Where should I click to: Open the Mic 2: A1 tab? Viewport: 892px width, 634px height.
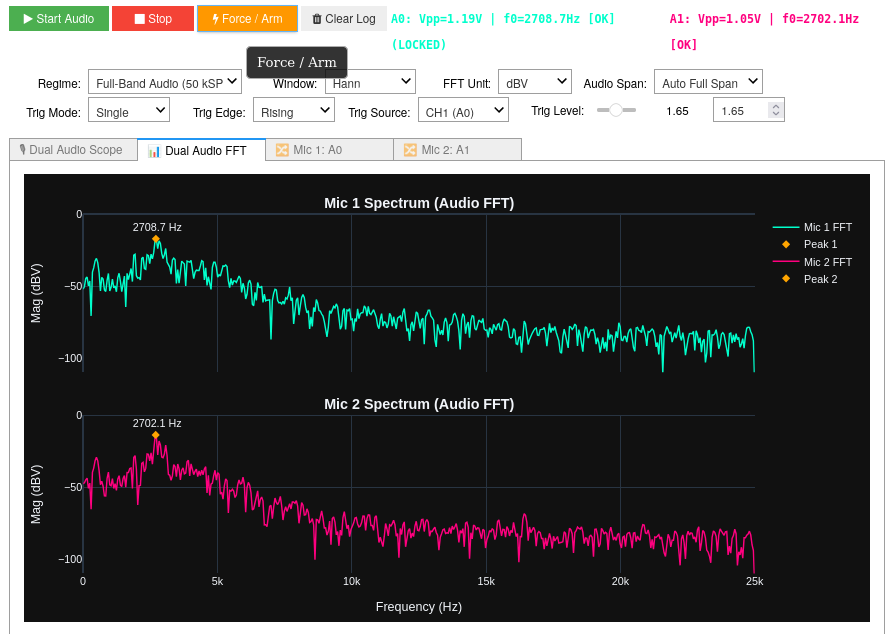click(x=457, y=150)
